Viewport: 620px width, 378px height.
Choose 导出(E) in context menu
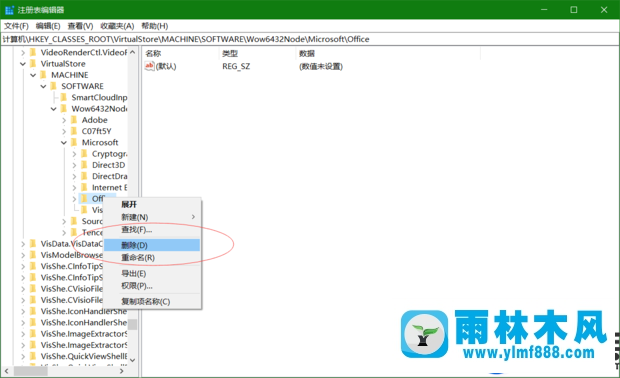click(x=153, y=274)
